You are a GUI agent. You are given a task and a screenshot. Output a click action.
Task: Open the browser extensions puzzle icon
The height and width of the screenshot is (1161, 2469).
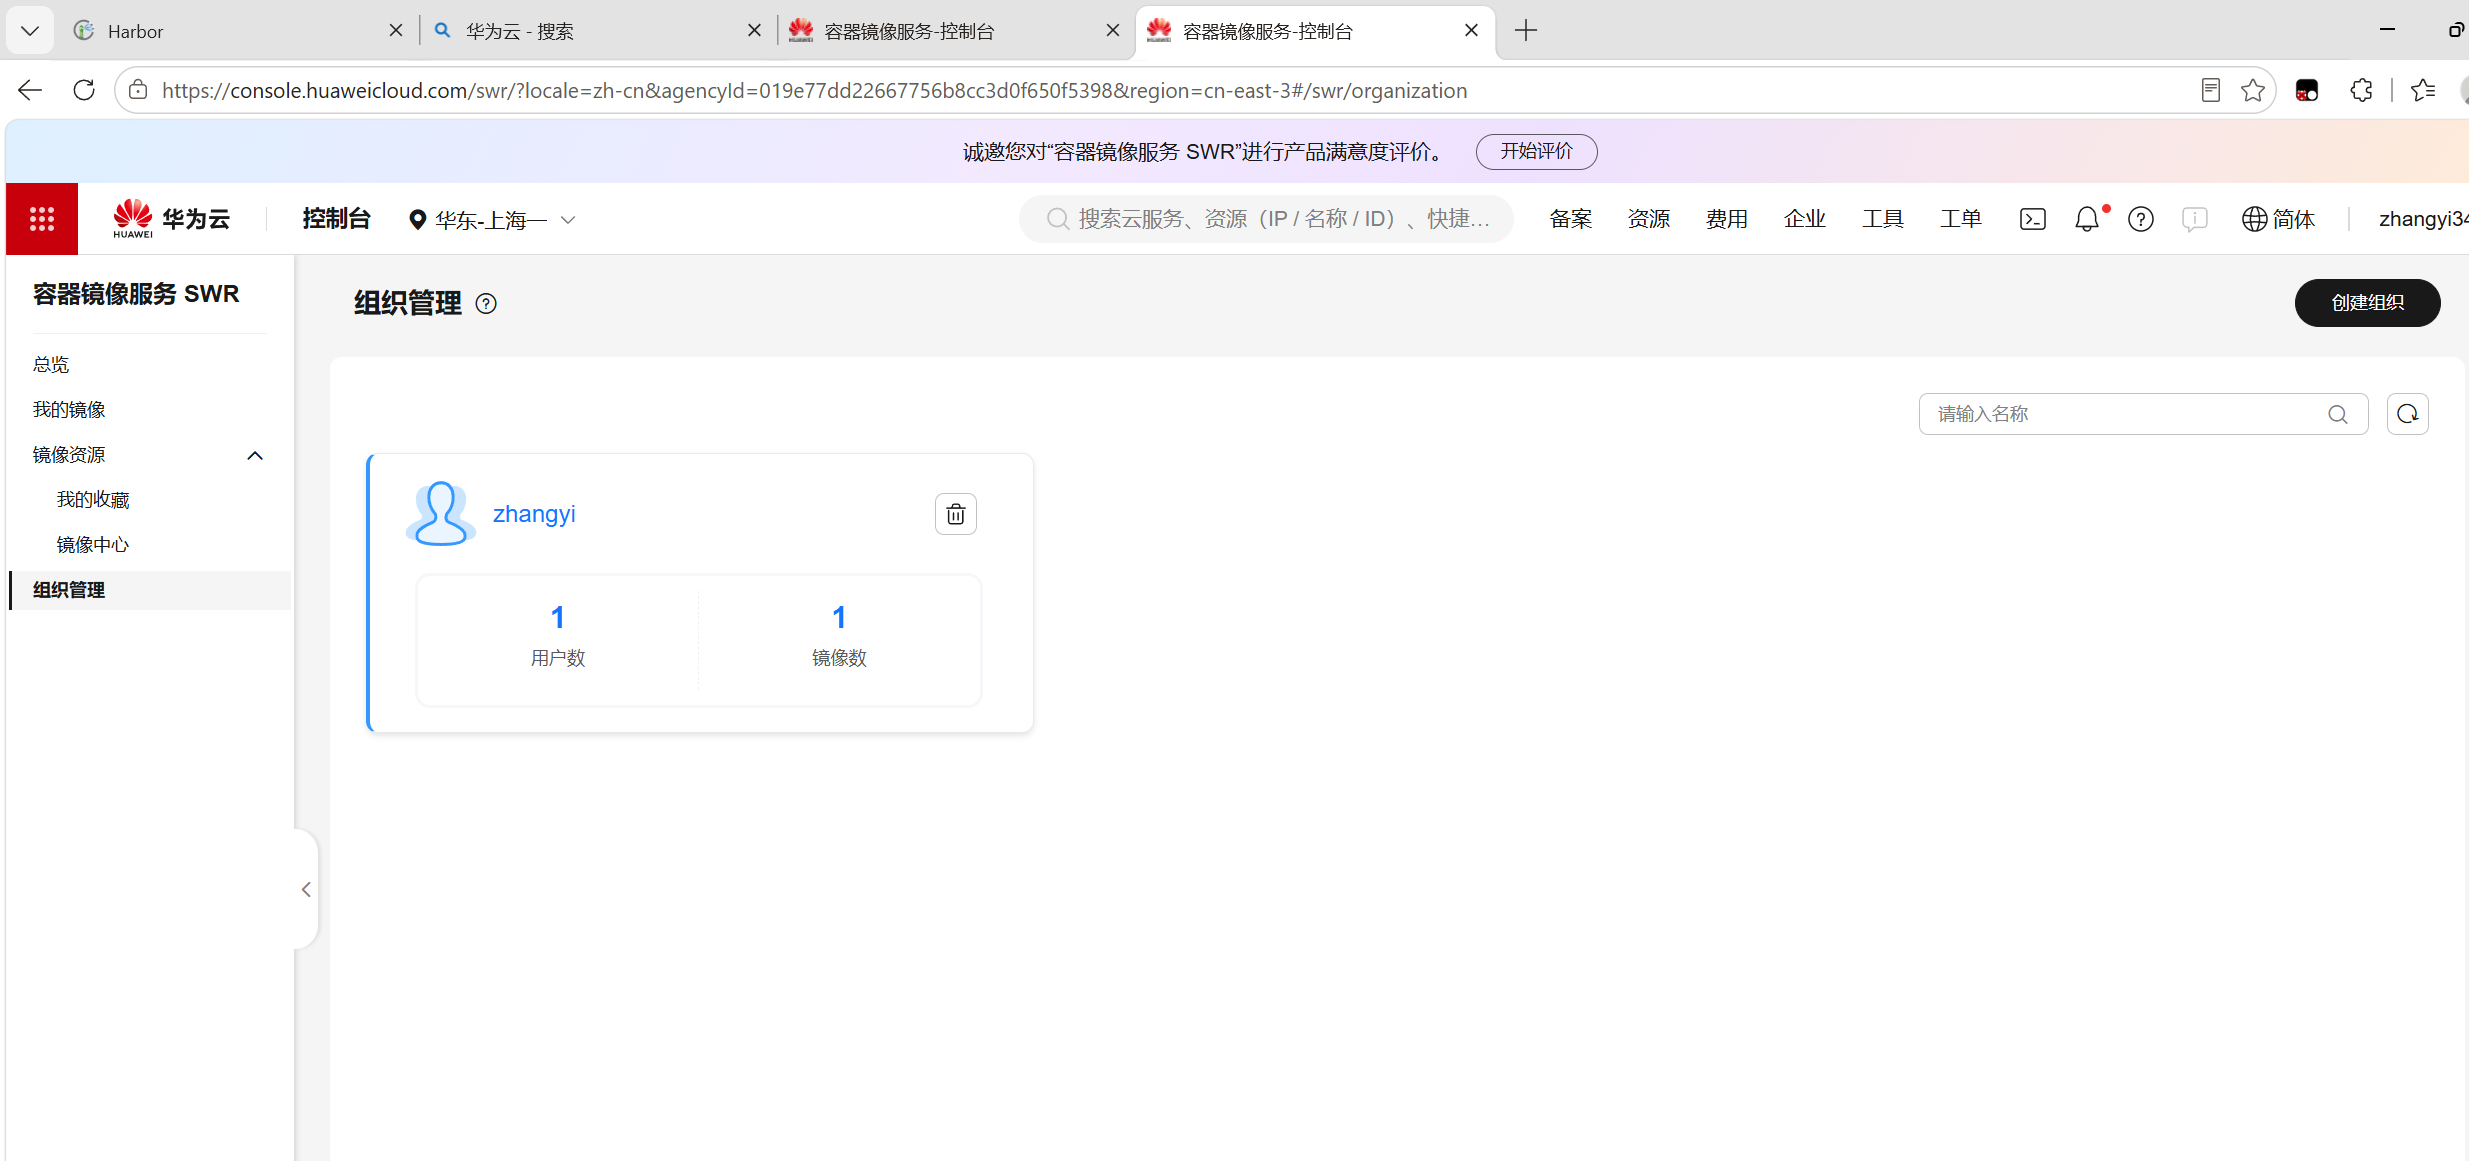(x=2362, y=90)
